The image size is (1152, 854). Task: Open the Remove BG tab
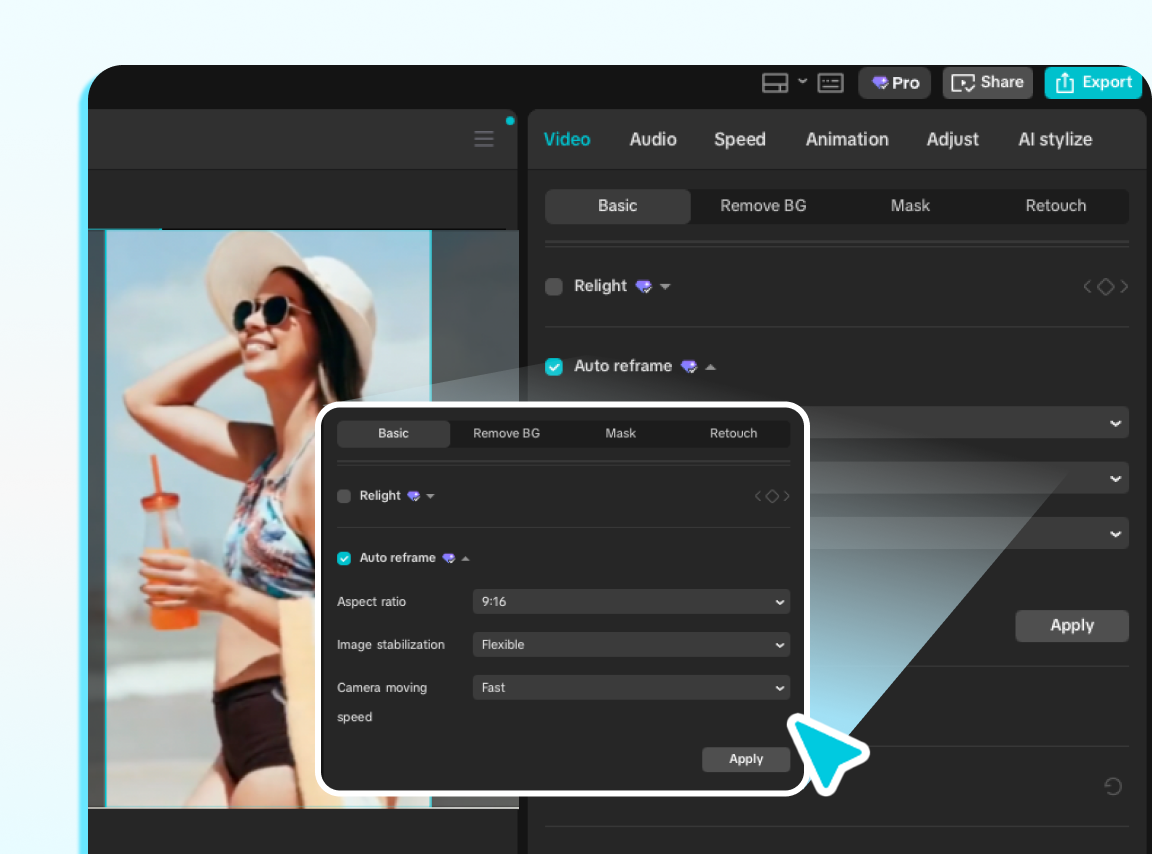pyautogui.click(x=763, y=206)
